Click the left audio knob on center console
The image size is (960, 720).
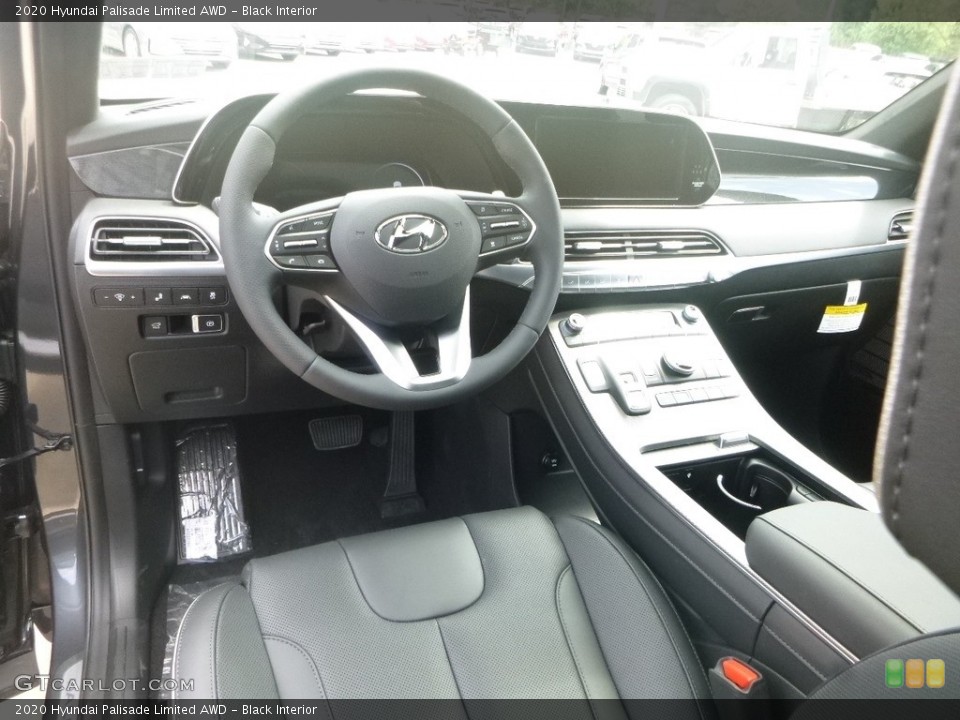coord(574,323)
